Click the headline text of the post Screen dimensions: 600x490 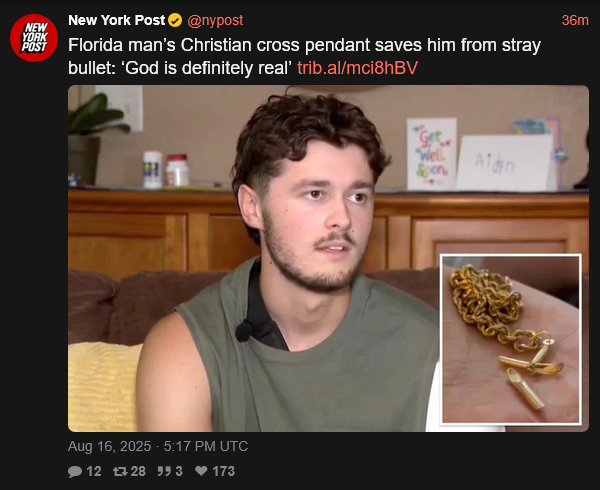pyautogui.click(x=304, y=56)
